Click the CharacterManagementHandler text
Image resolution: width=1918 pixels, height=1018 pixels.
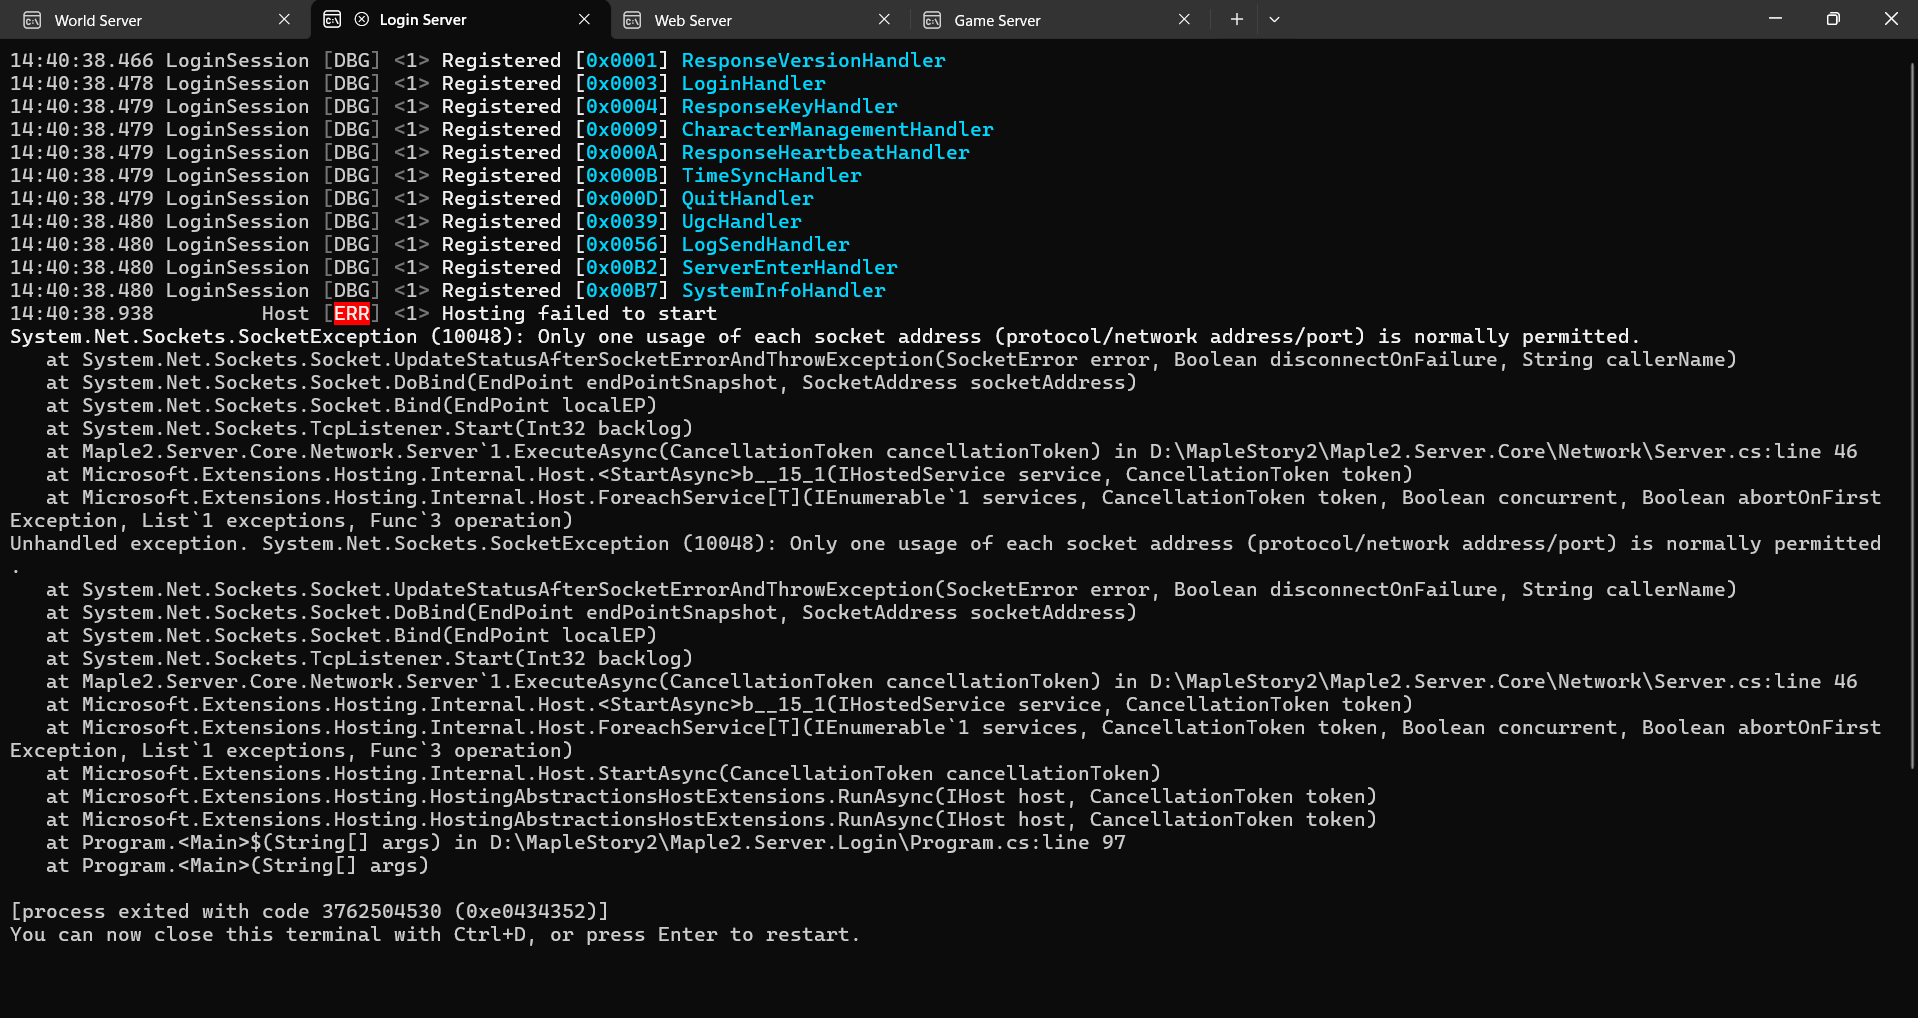tap(837, 130)
